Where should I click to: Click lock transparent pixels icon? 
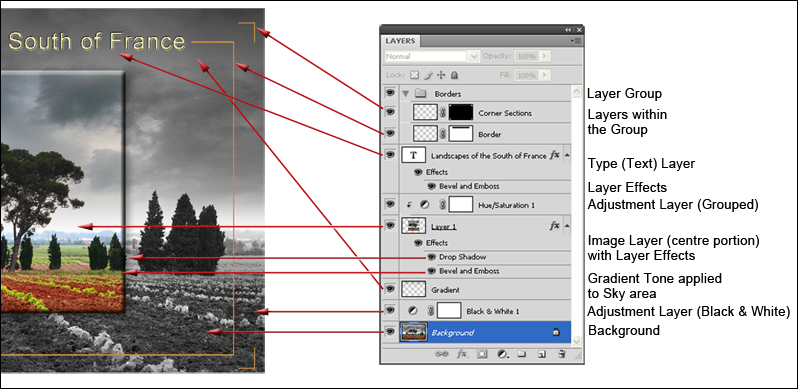[414, 75]
